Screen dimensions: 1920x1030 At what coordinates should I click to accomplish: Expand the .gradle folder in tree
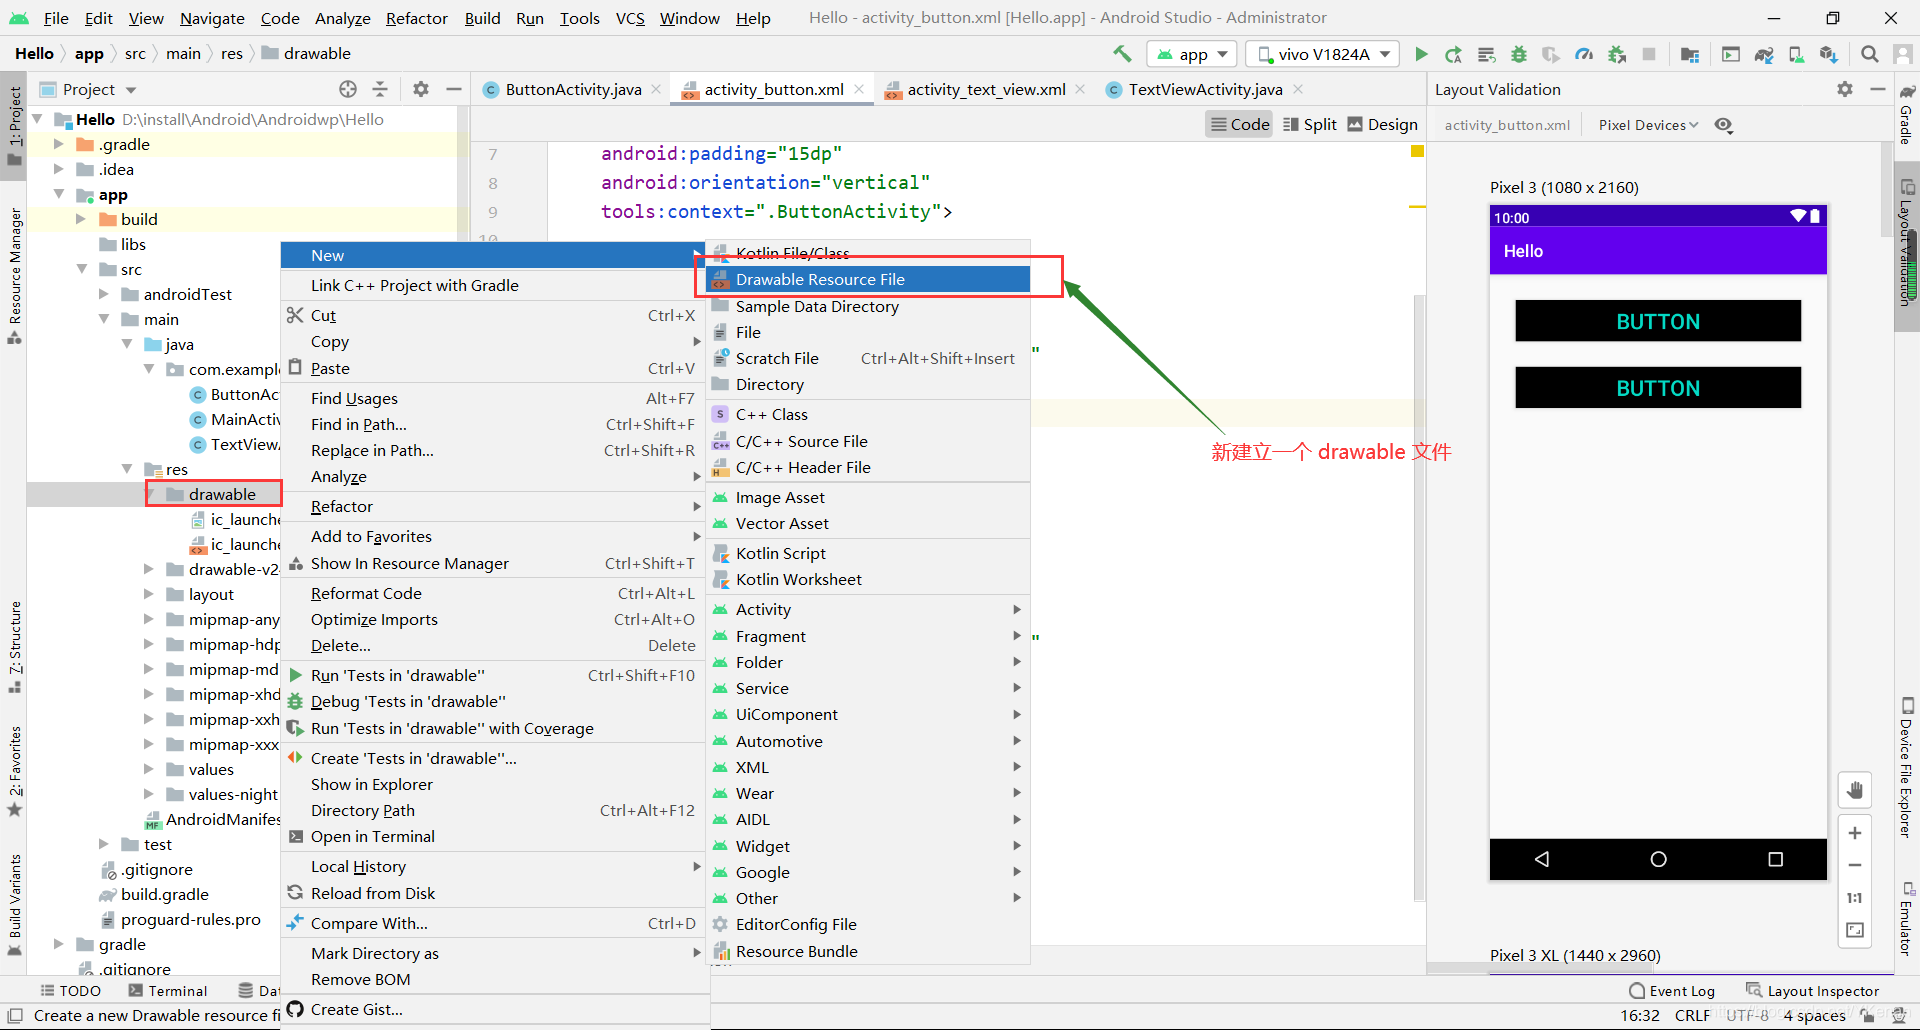point(59,144)
